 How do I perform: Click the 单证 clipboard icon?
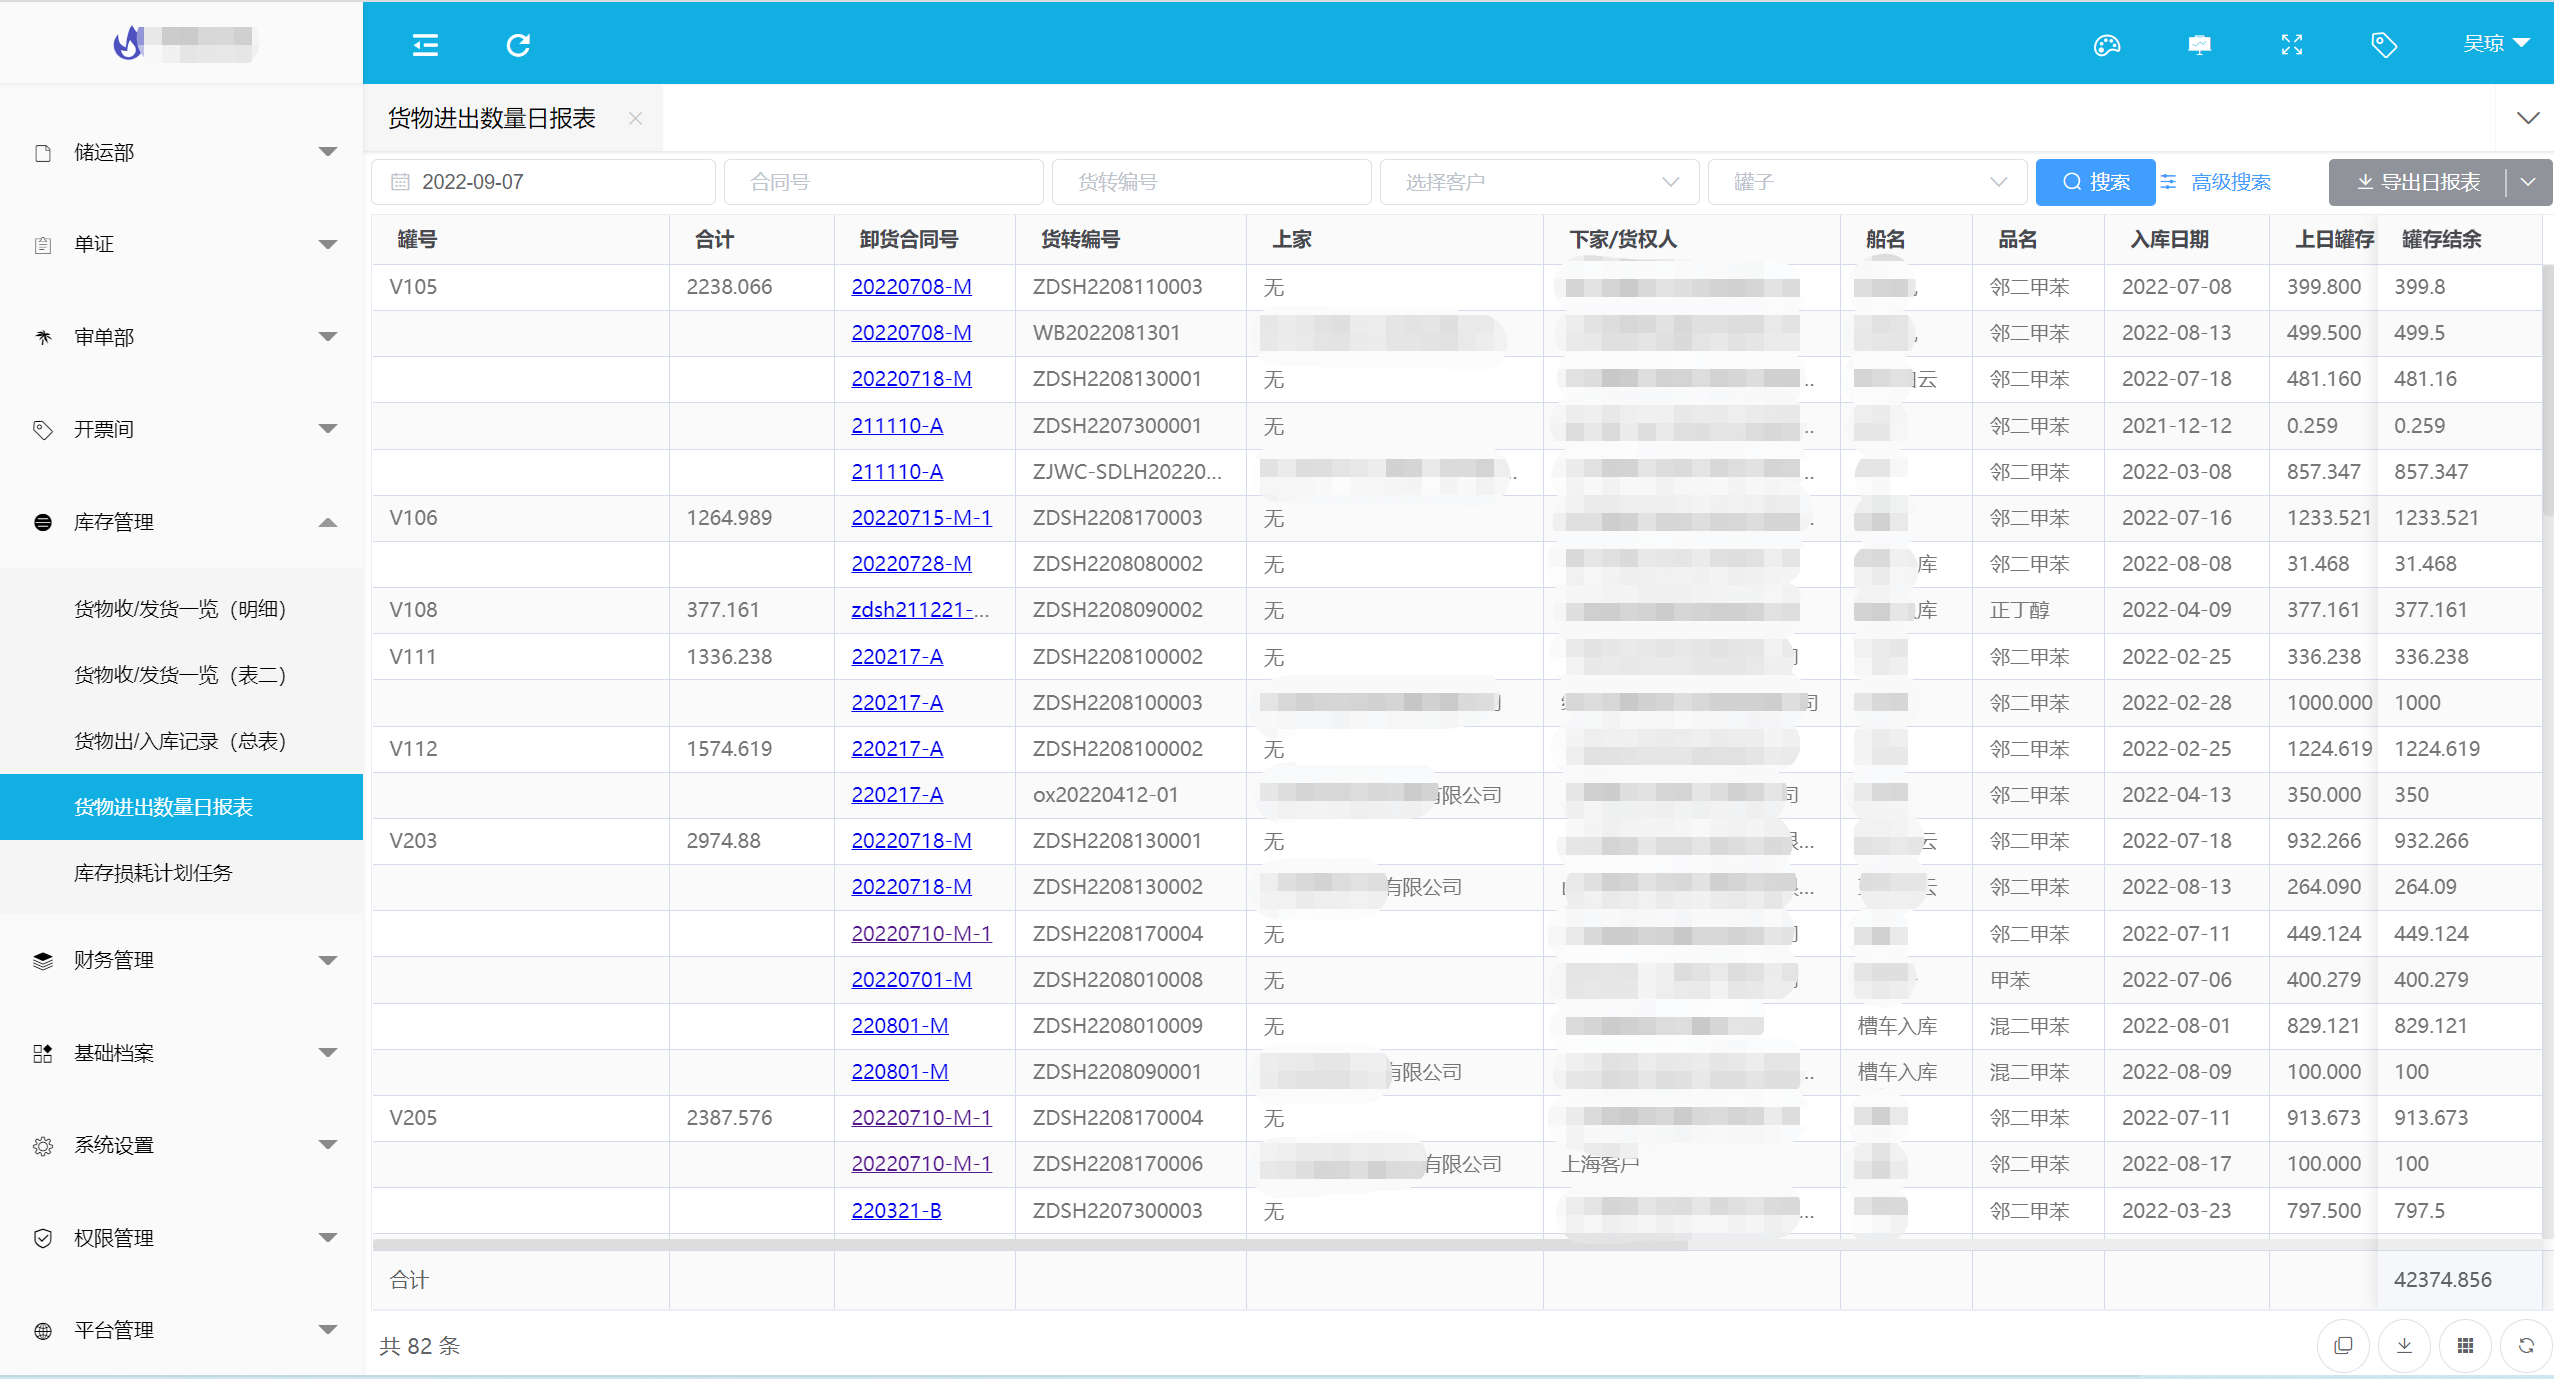43,245
